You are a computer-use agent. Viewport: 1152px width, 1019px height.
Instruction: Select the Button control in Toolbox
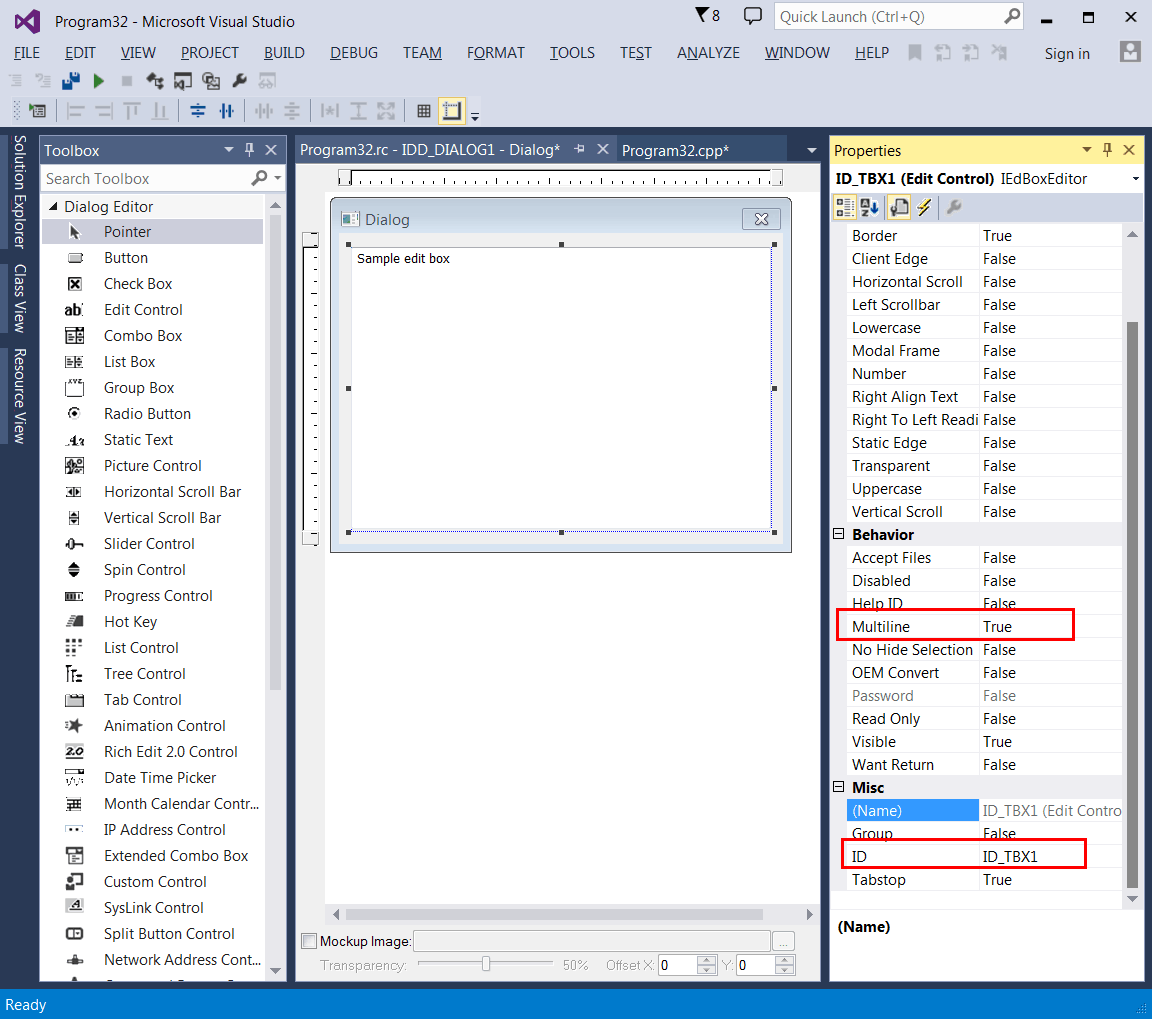point(152,258)
